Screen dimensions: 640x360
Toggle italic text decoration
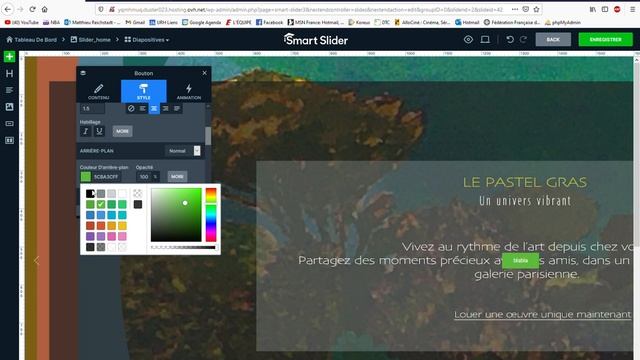coord(86,131)
